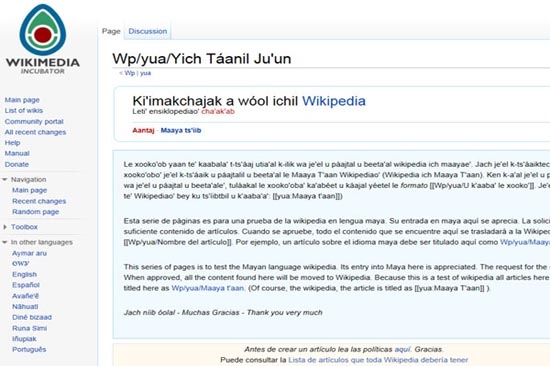Switch language to Español
The height and width of the screenshot is (366, 550).
(26, 285)
